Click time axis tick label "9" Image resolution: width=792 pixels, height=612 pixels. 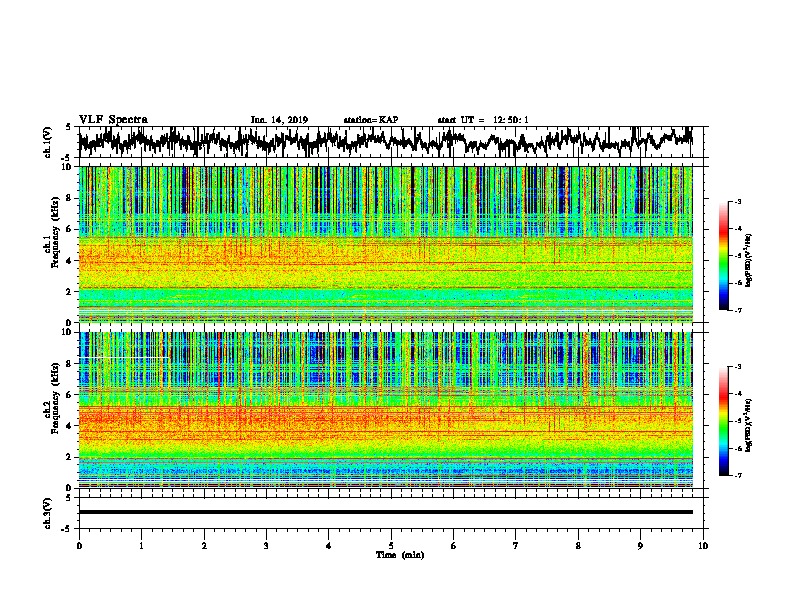pos(640,546)
